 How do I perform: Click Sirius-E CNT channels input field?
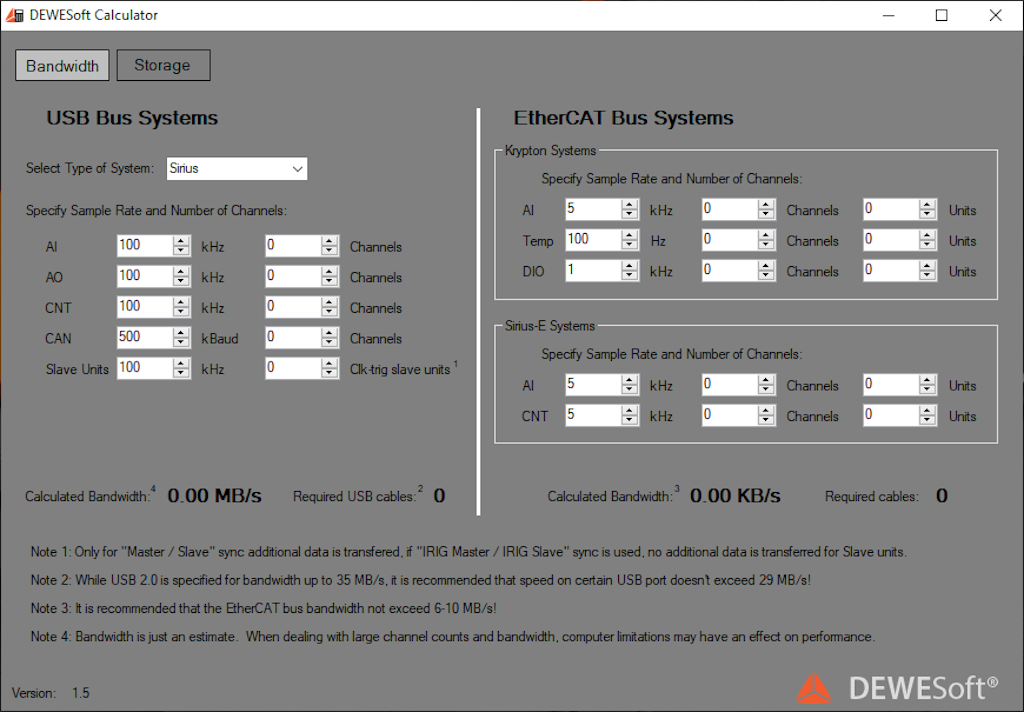tap(730, 415)
